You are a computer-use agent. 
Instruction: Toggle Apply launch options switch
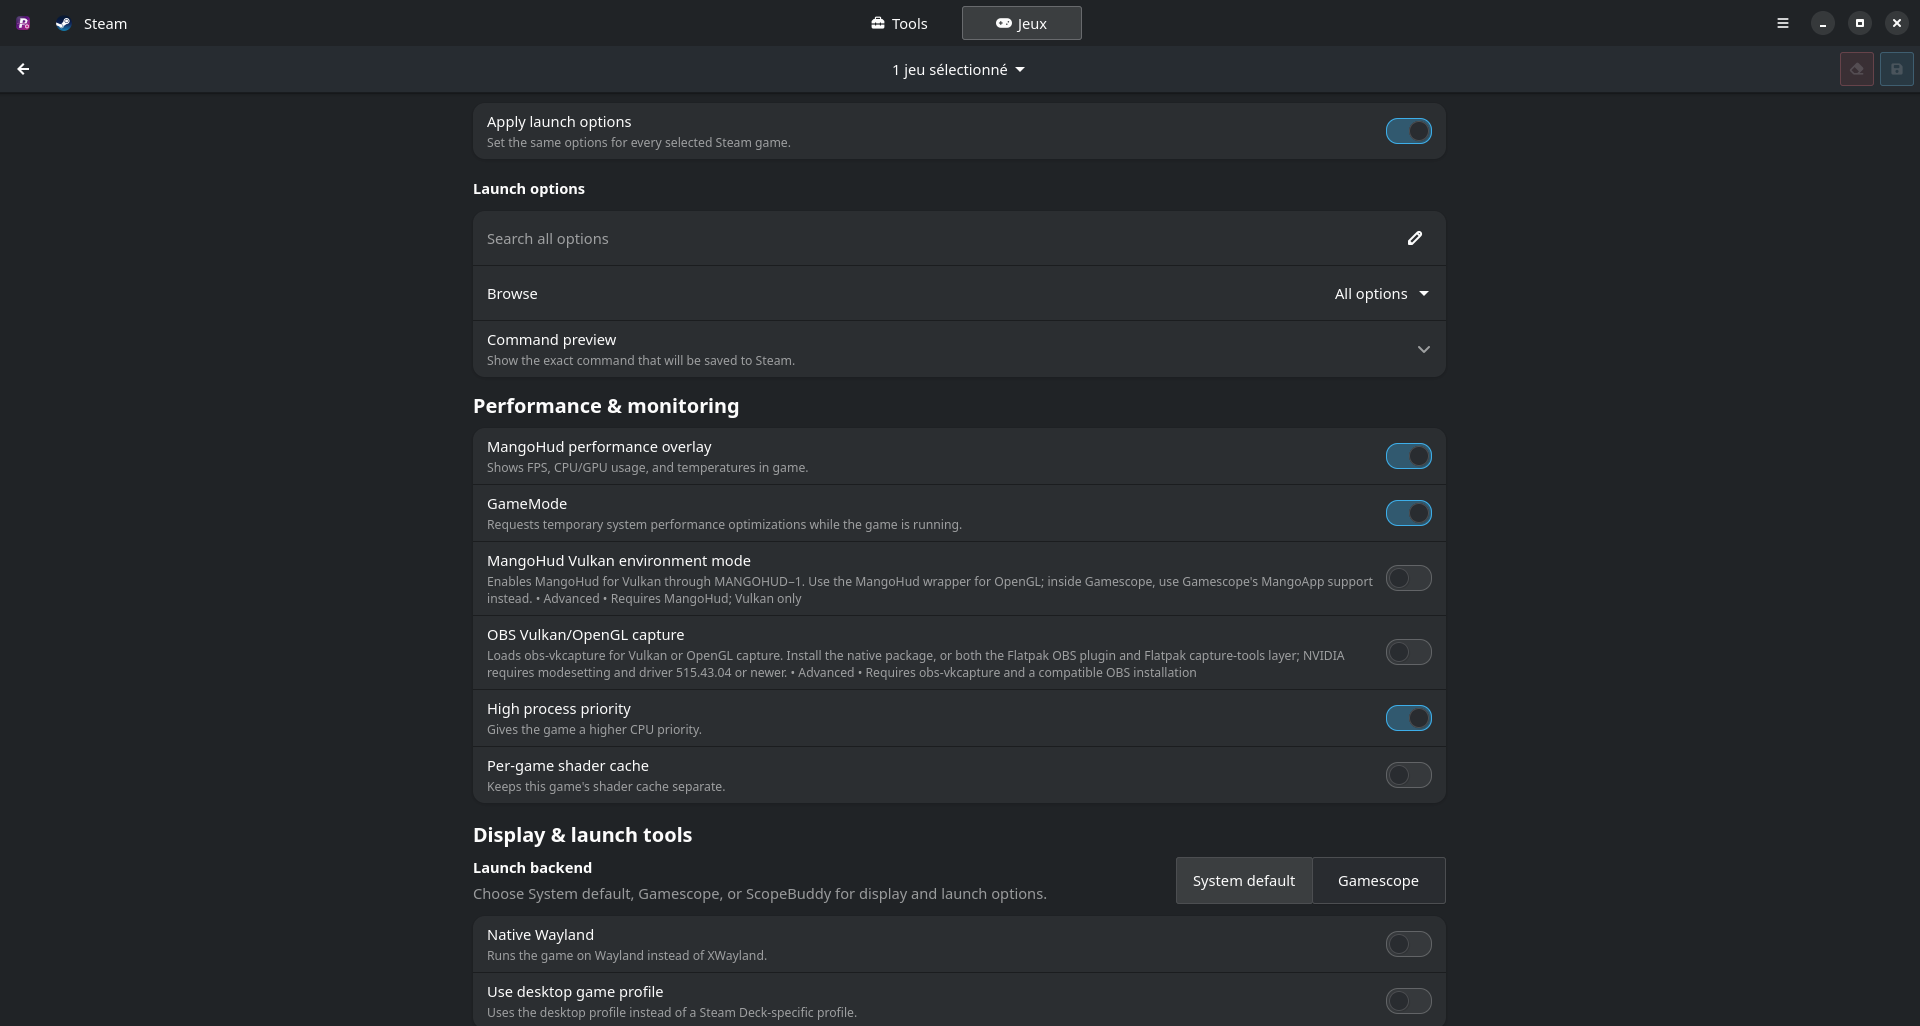[1408, 131]
